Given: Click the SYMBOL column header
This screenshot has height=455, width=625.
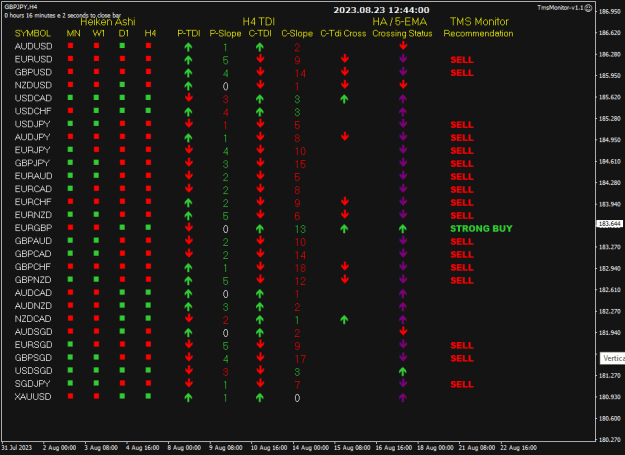Looking at the screenshot, I should click(33, 33).
